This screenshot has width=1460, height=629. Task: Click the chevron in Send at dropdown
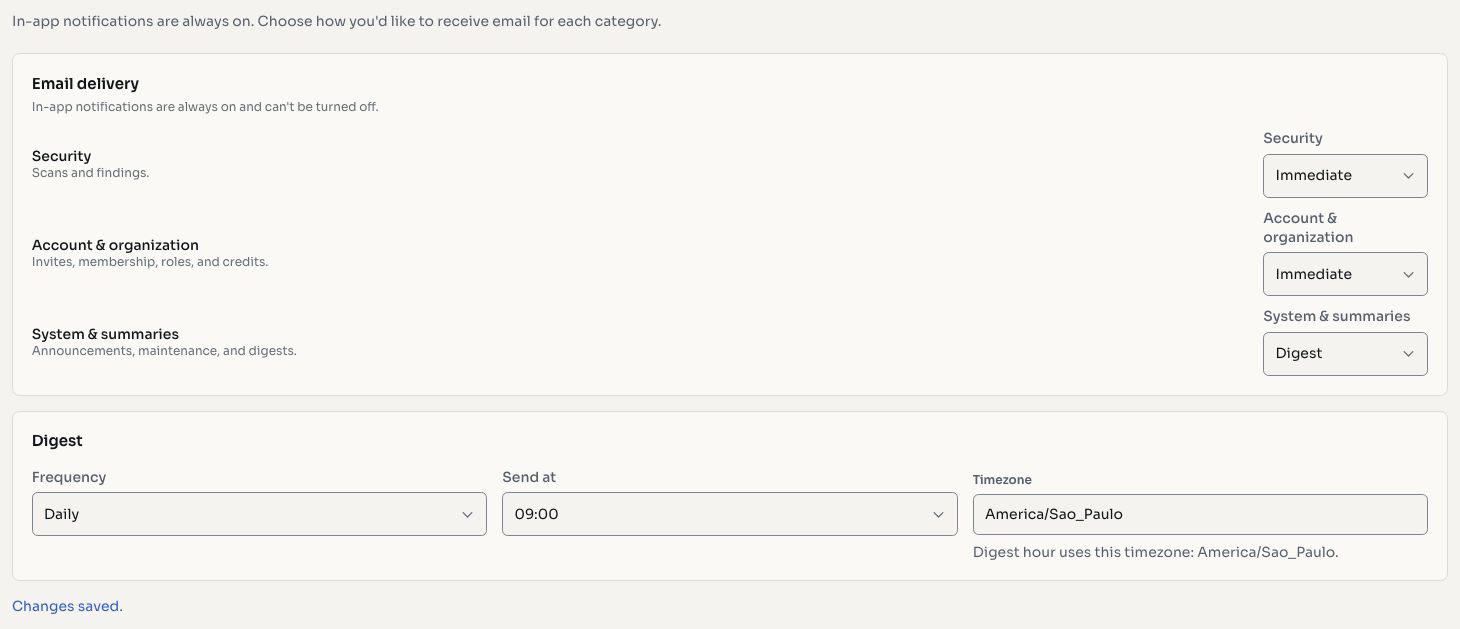938,515
